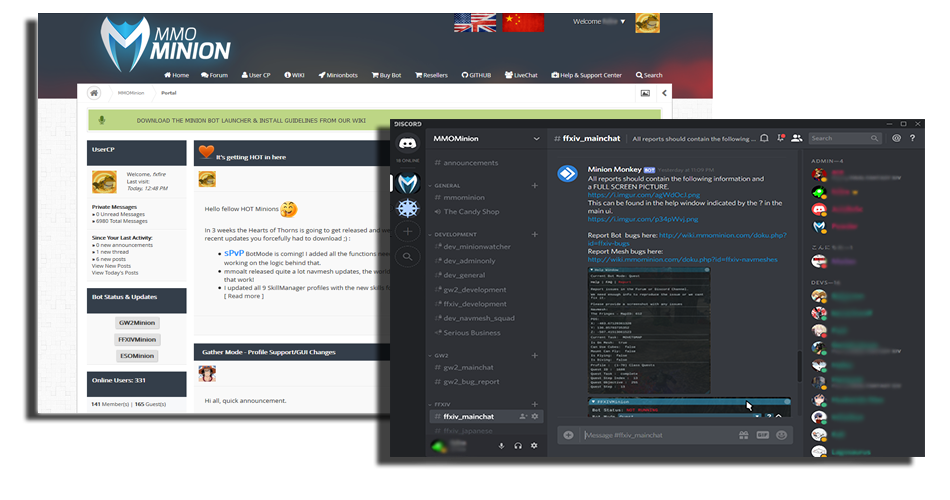Open View Today's Posts link
Image resolution: width=950 pixels, height=500 pixels.
[115, 273]
